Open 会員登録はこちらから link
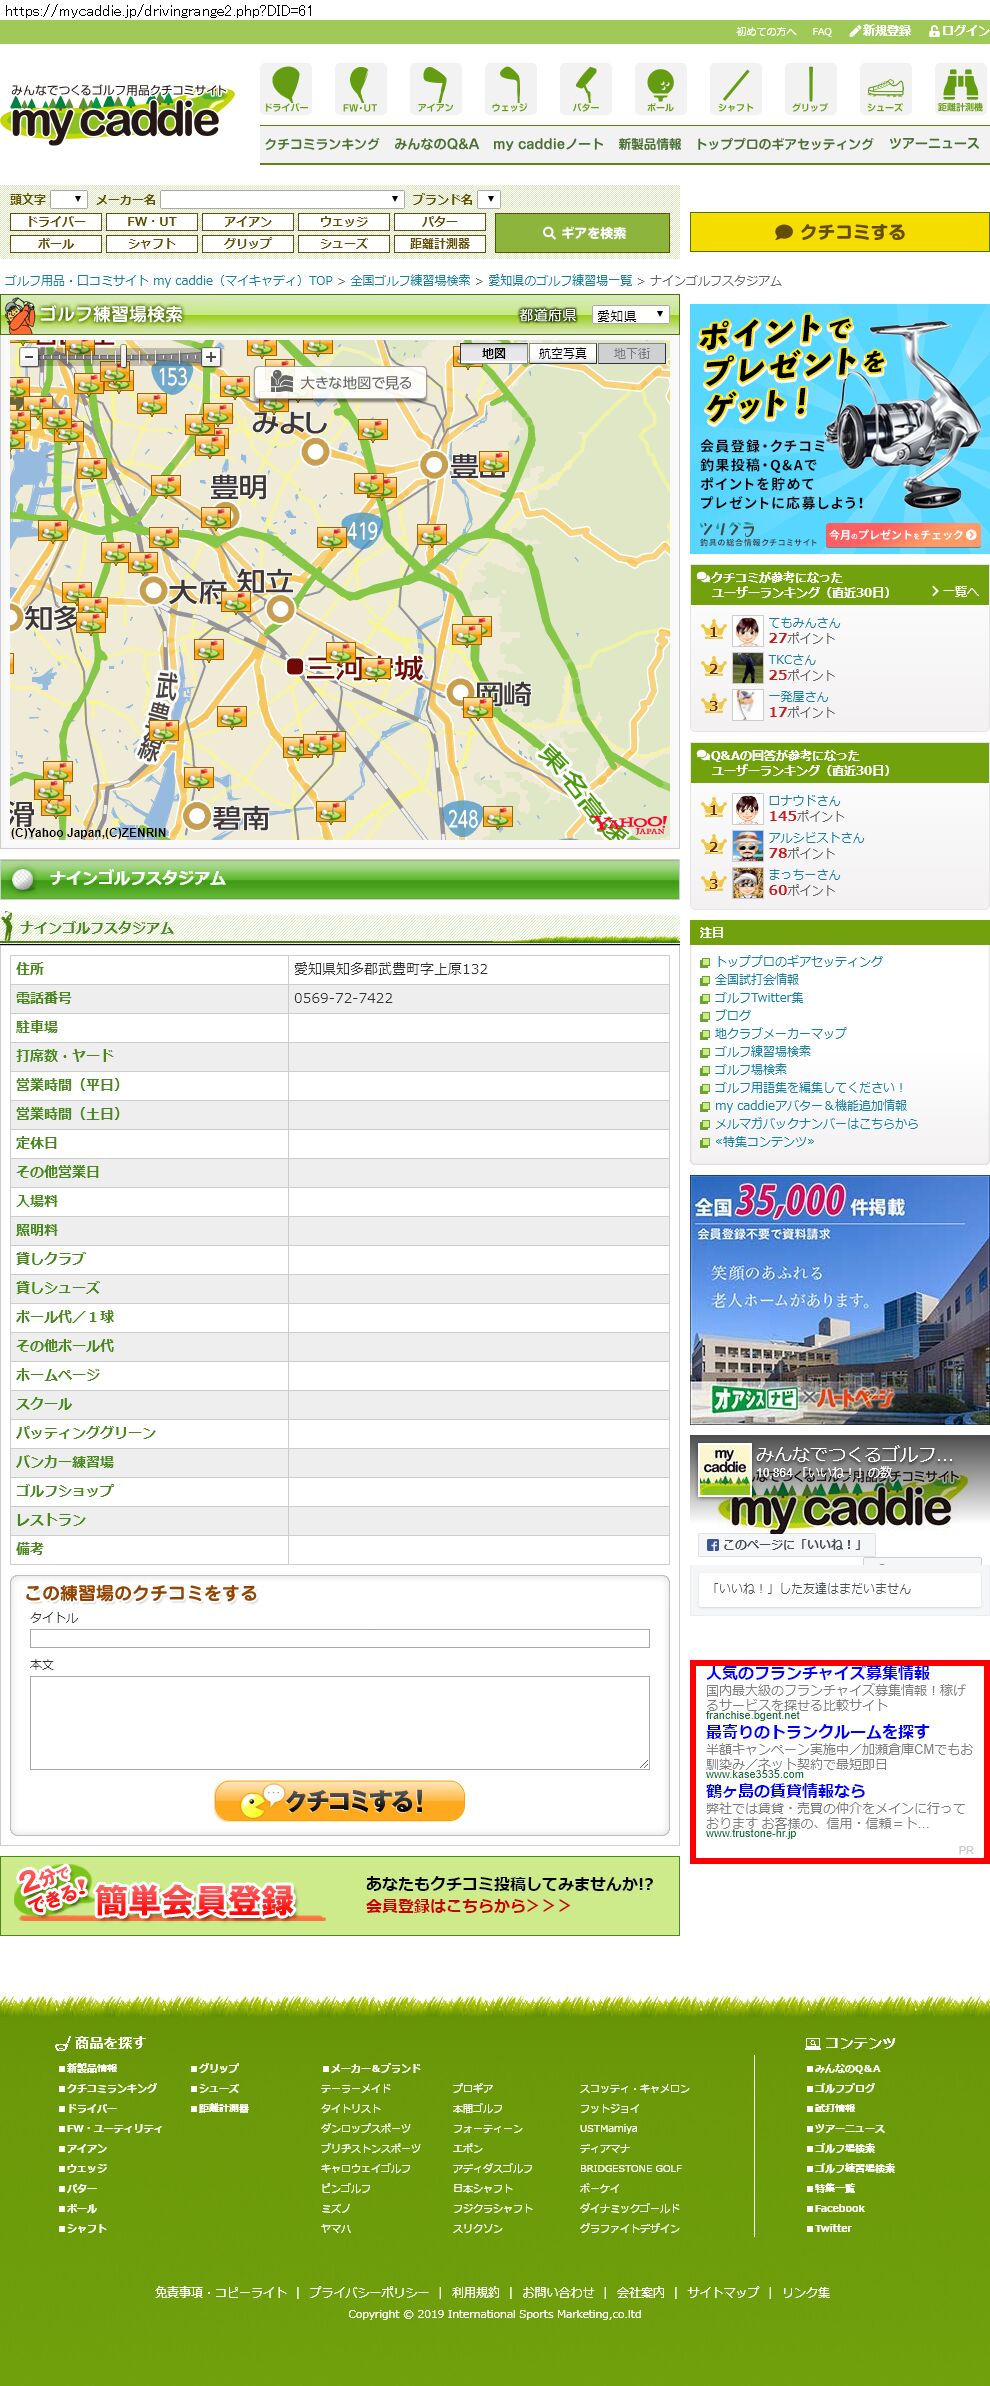This screenshot has height=2386, width=990. (x=468, y=1906)
